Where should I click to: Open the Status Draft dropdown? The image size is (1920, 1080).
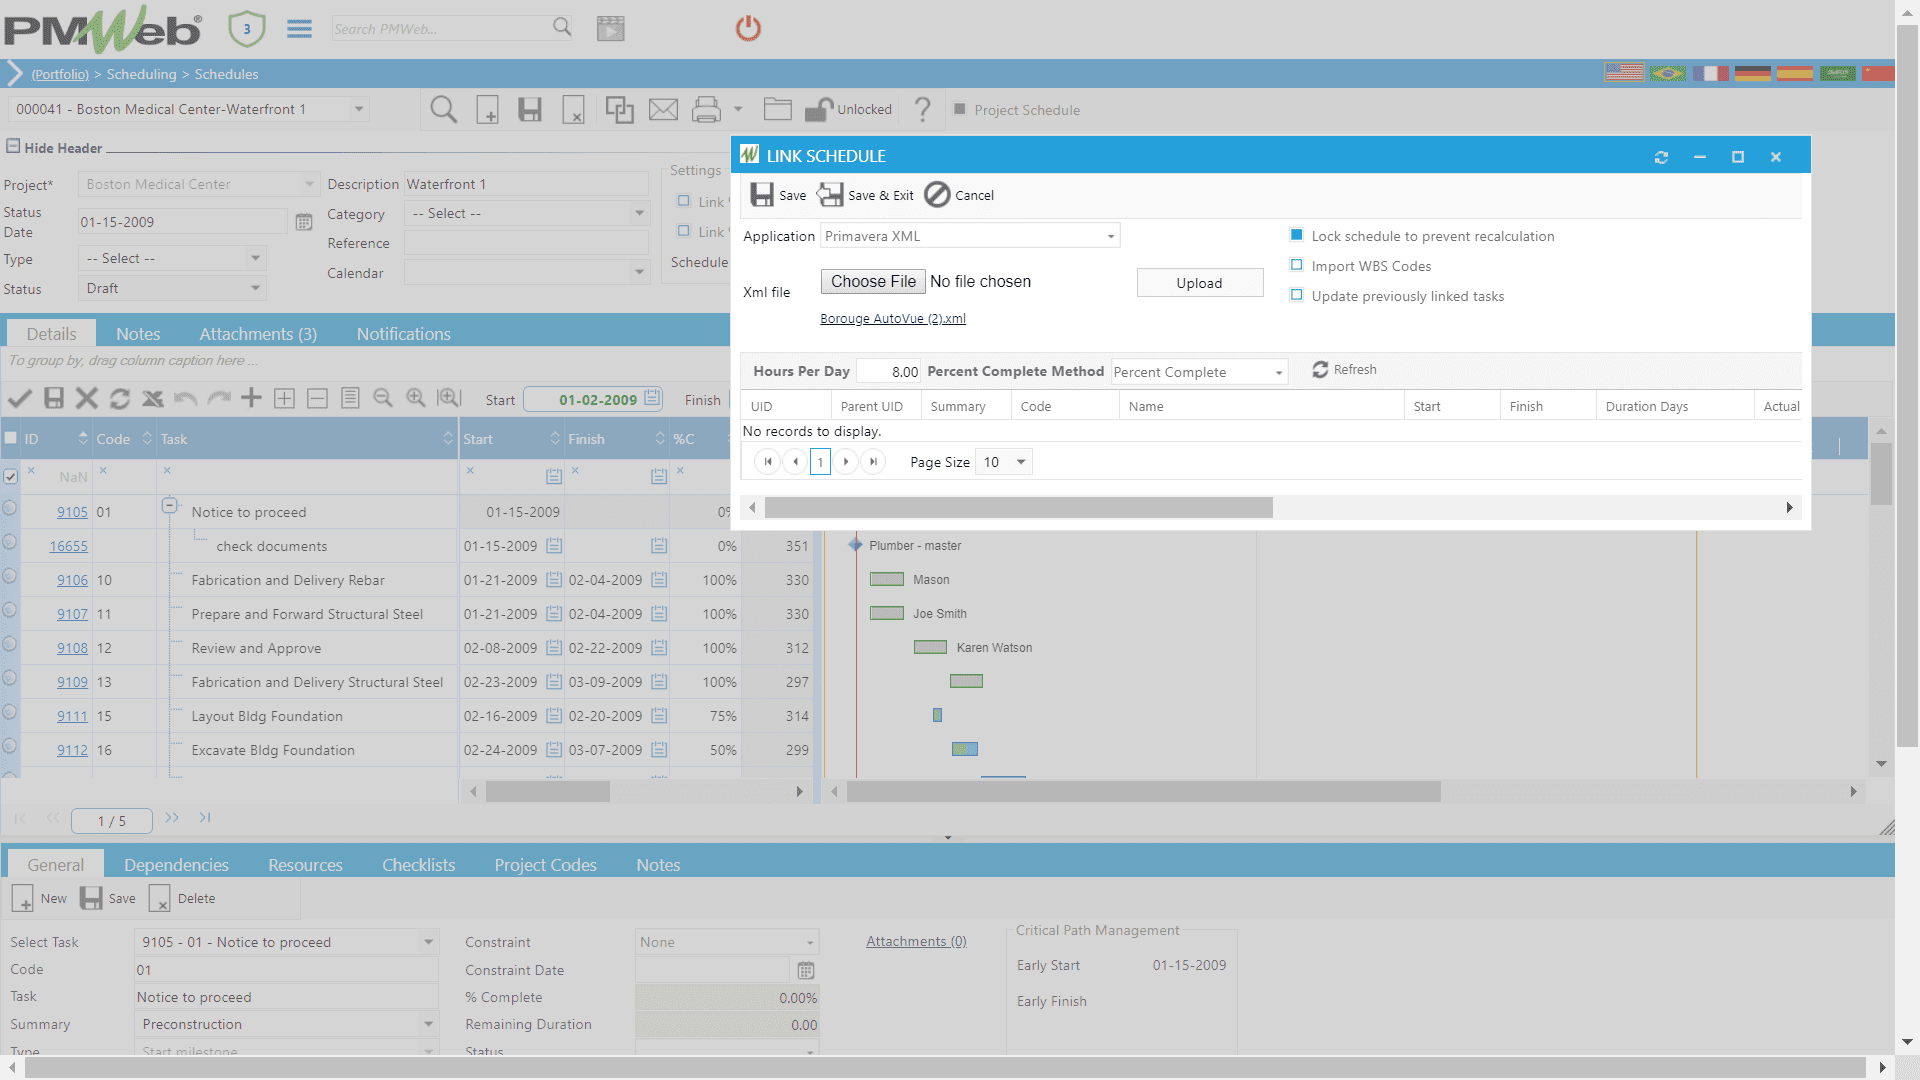coord(255,288)
